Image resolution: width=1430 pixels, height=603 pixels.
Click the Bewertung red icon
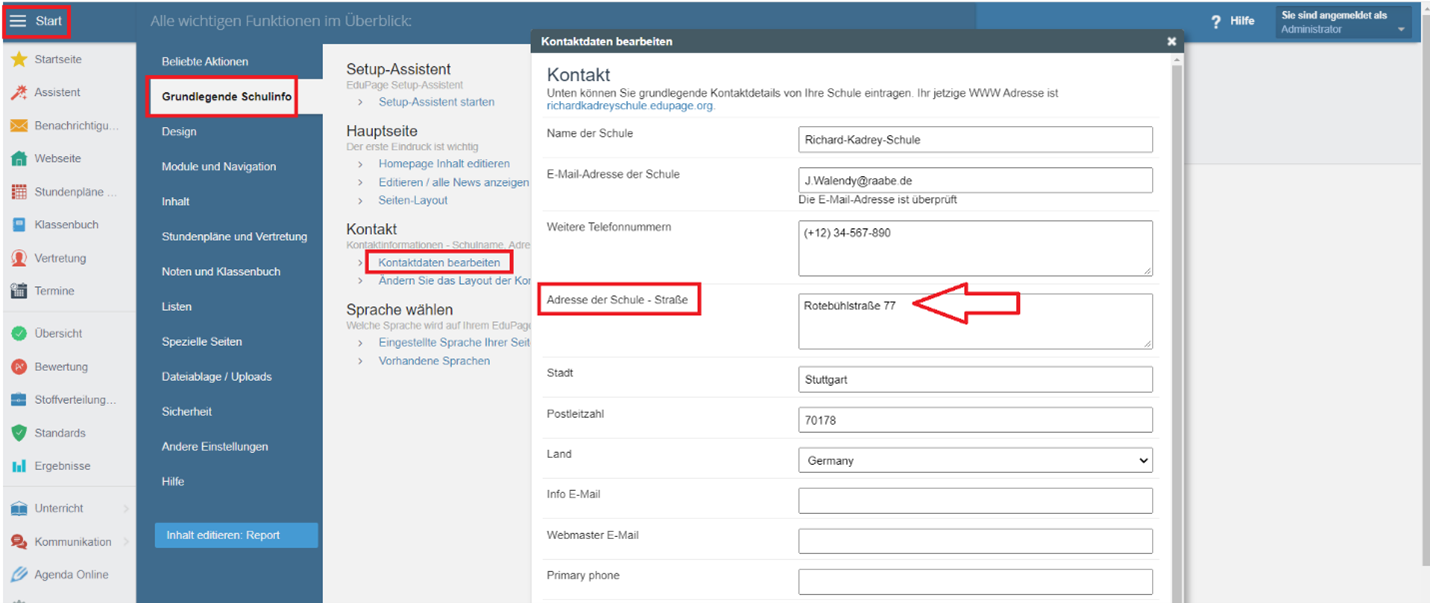[18, 367]
